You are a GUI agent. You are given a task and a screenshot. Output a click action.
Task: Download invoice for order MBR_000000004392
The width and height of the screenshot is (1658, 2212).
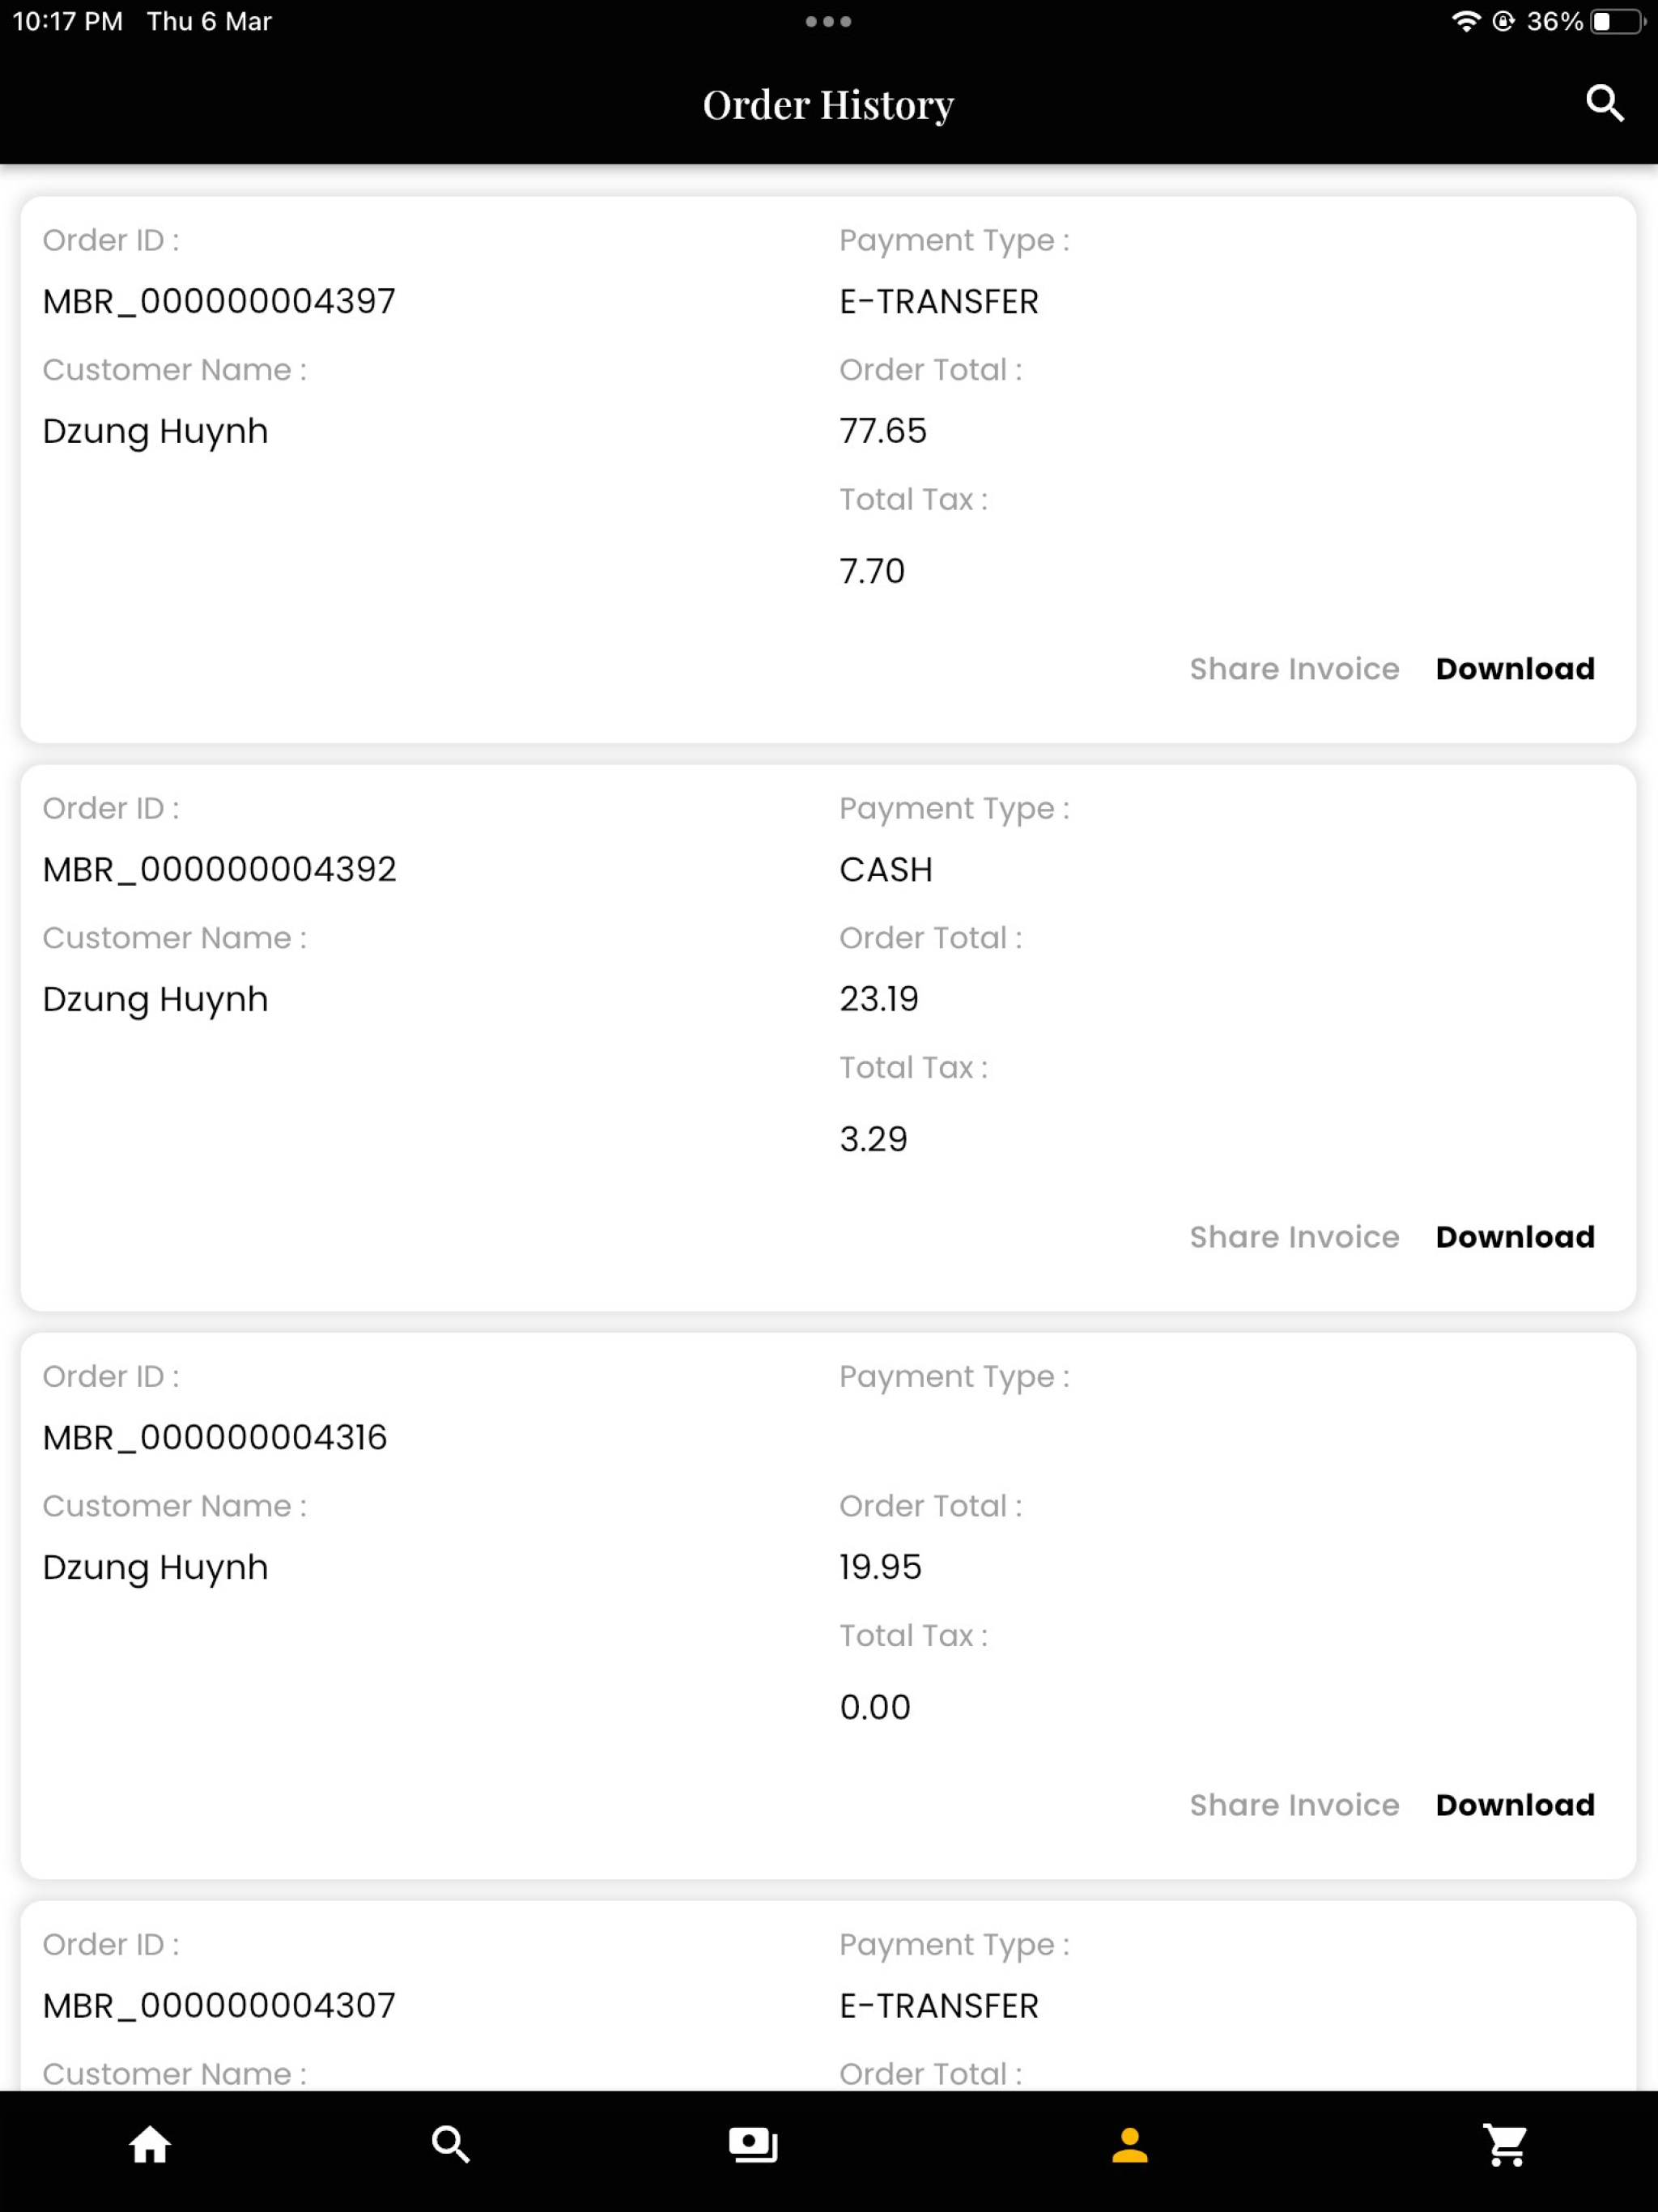[x=1515, y=1237]
